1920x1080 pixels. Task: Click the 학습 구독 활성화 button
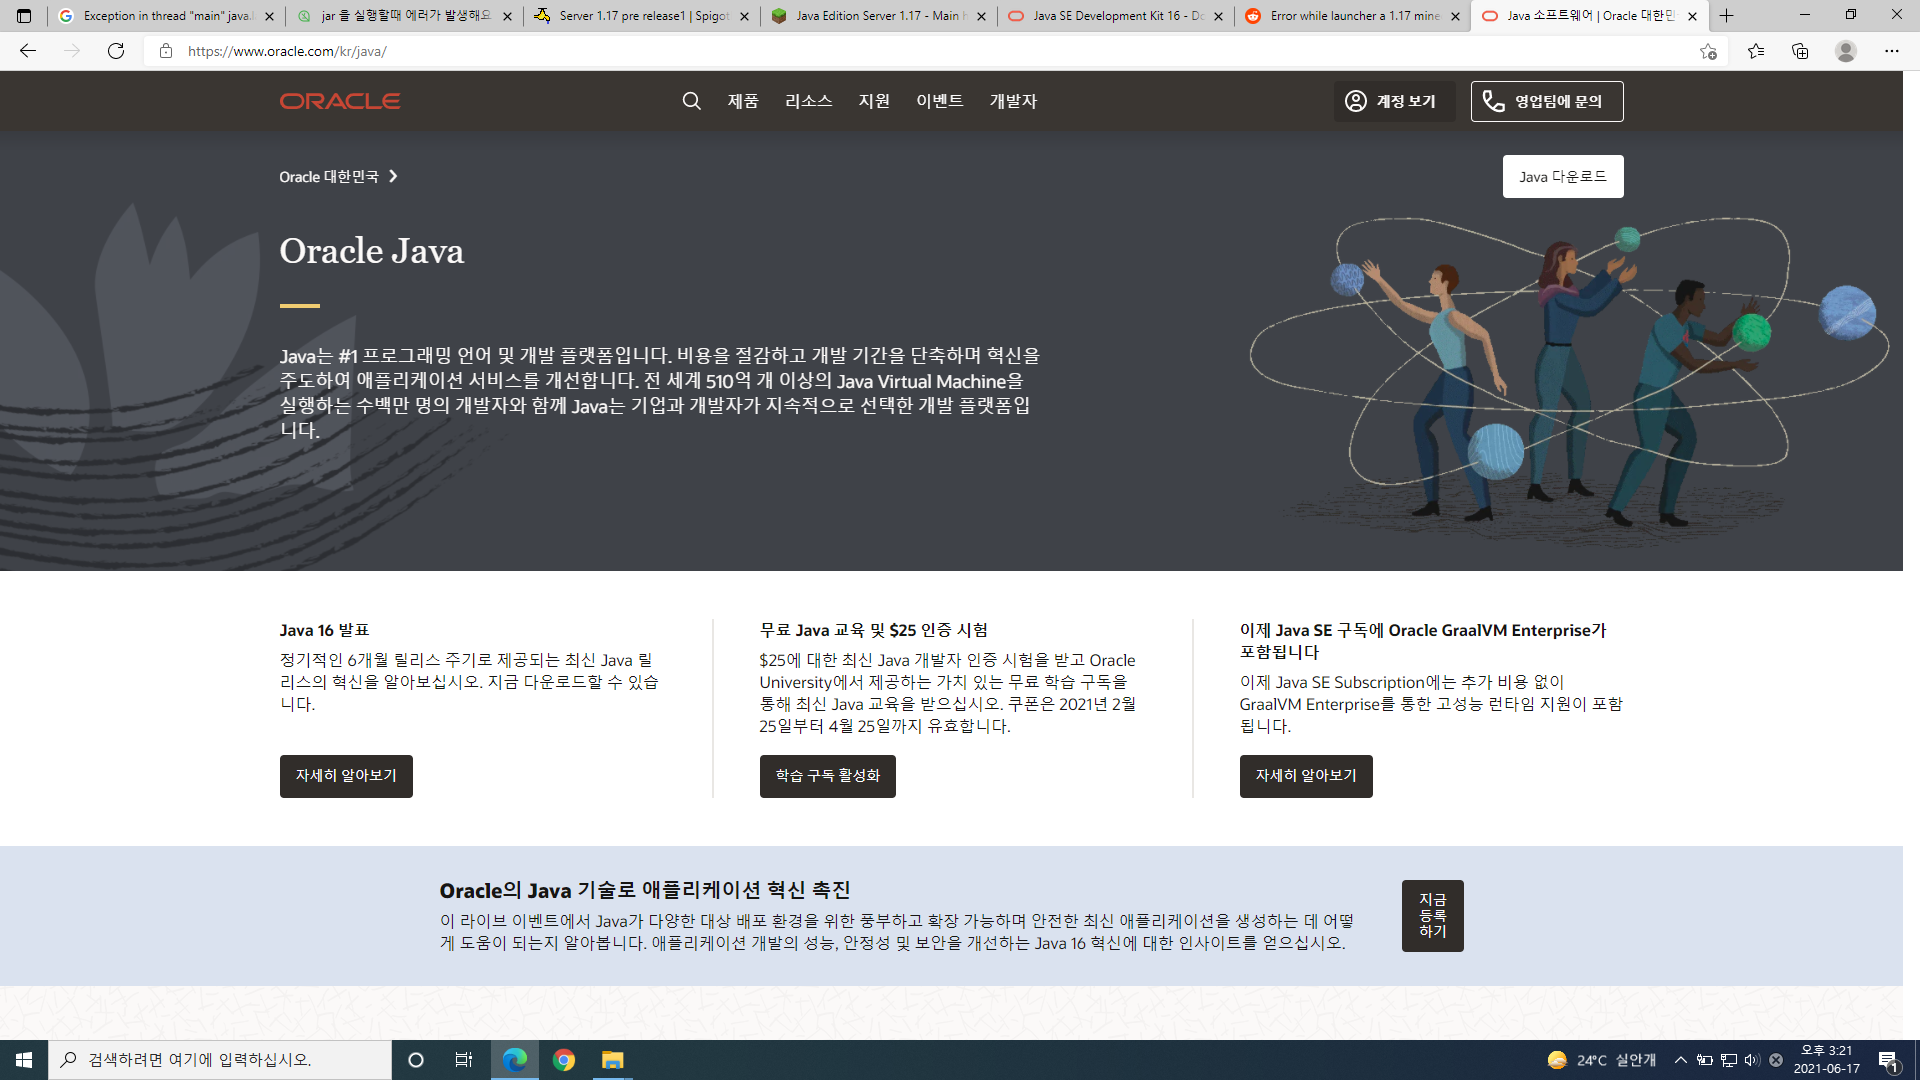[827, 776]
